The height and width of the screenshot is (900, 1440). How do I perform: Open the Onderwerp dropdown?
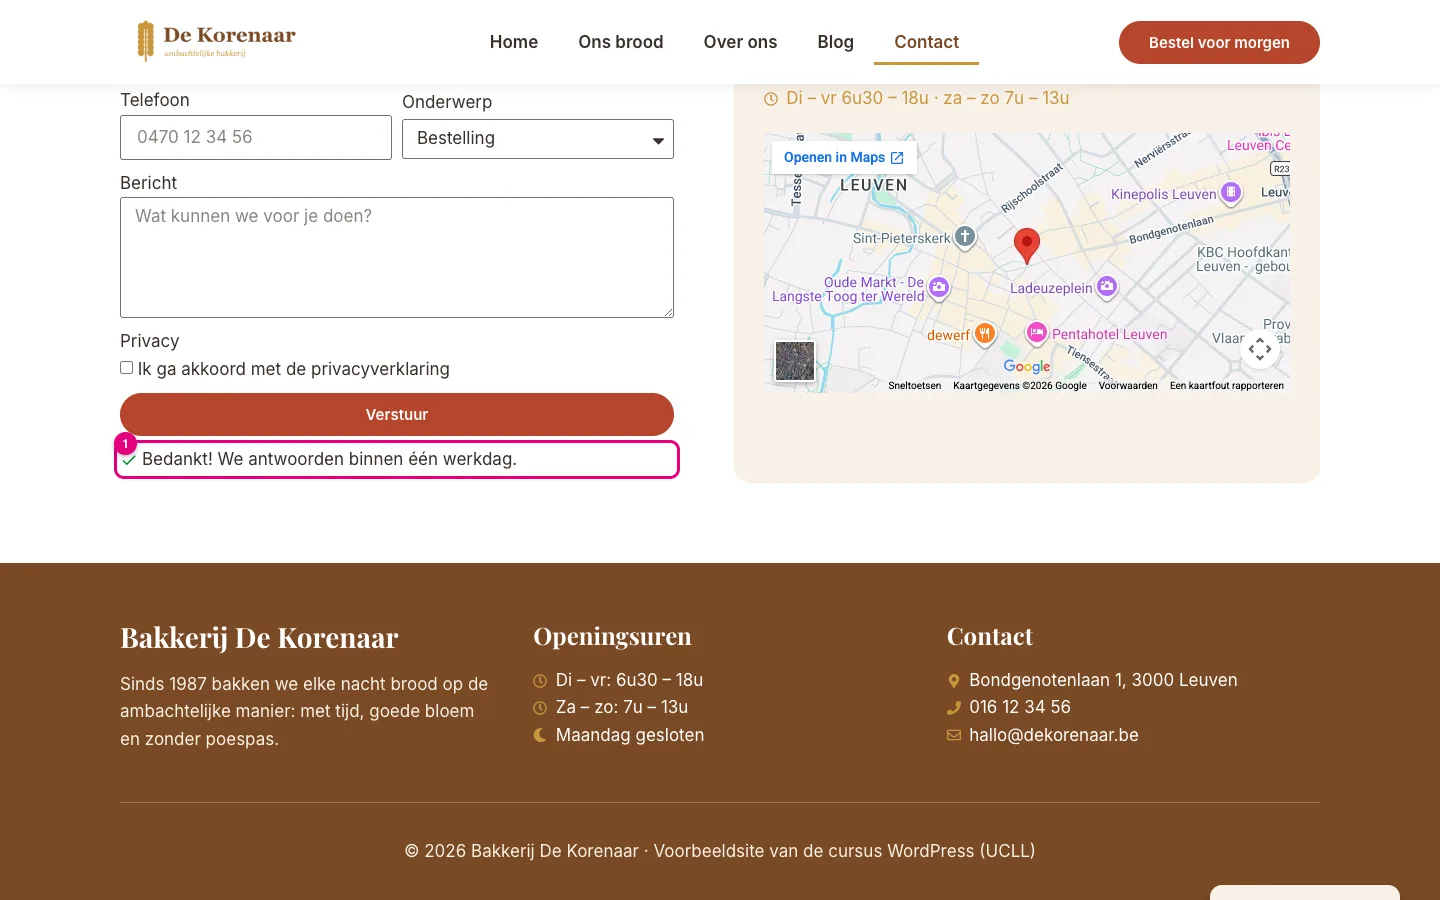coord(538,139)
